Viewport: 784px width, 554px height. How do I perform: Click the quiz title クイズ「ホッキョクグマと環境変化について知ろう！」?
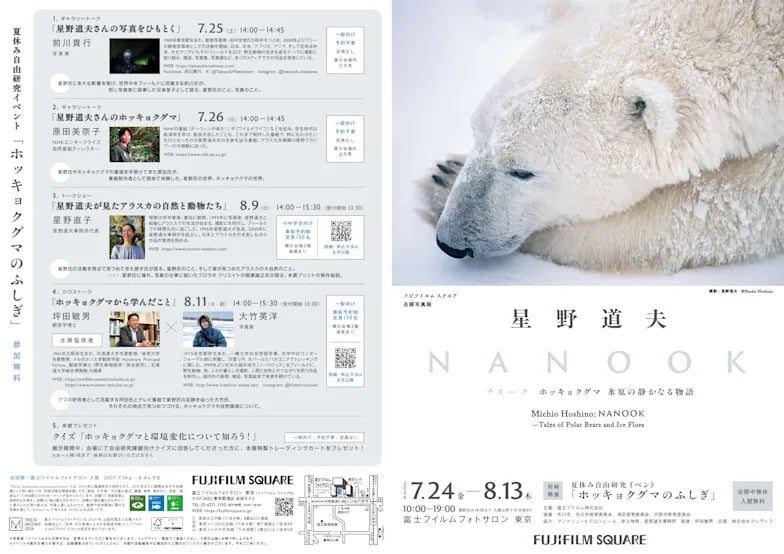coord(154,436)
